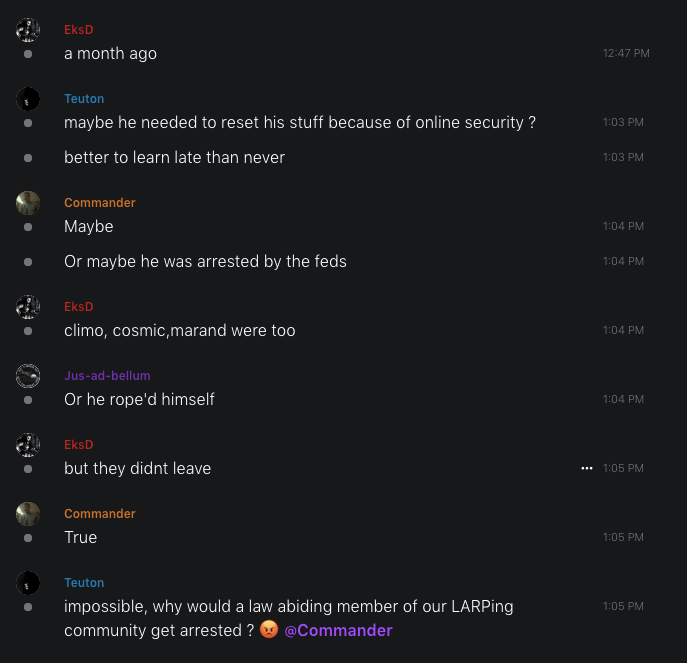This screenshot has height=663, width=687.
Task: Click the Teuton username above "impossible, why would"
Action: click(x=84, y=583)
